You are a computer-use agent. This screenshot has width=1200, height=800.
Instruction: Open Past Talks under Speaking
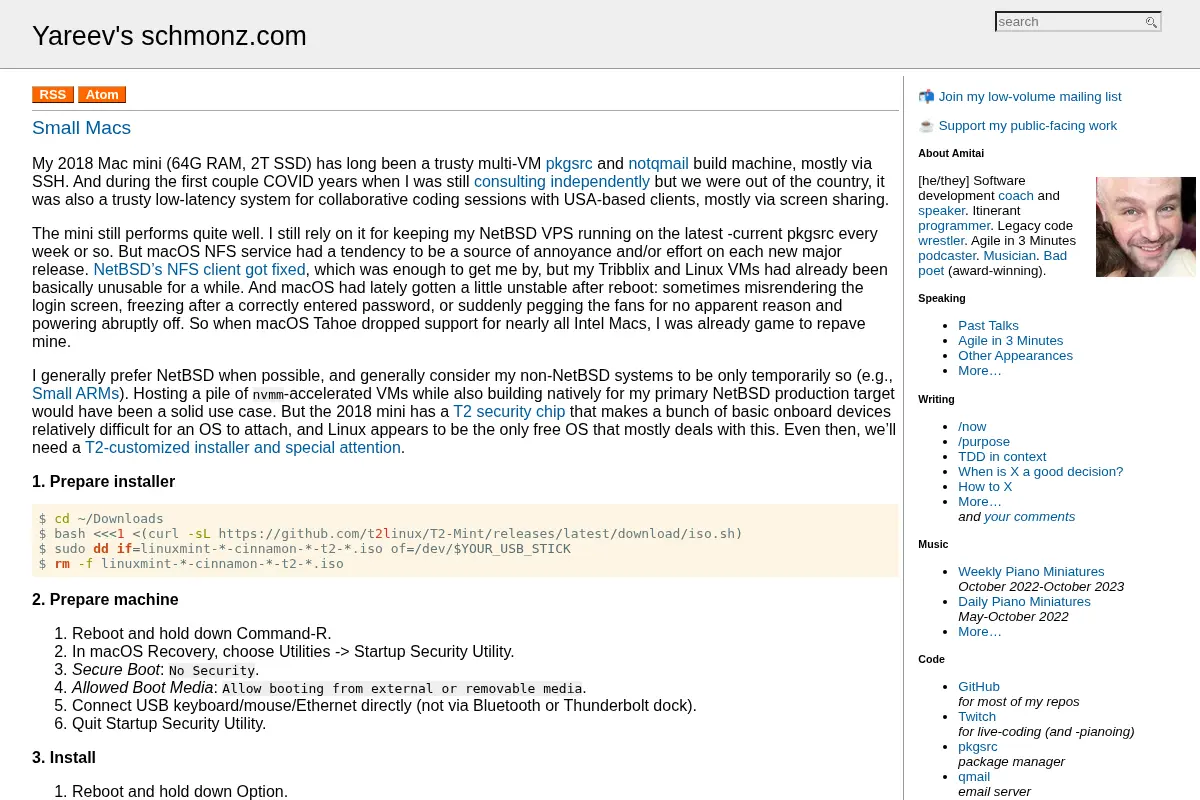pyautogui.click(x=988, y=326)
